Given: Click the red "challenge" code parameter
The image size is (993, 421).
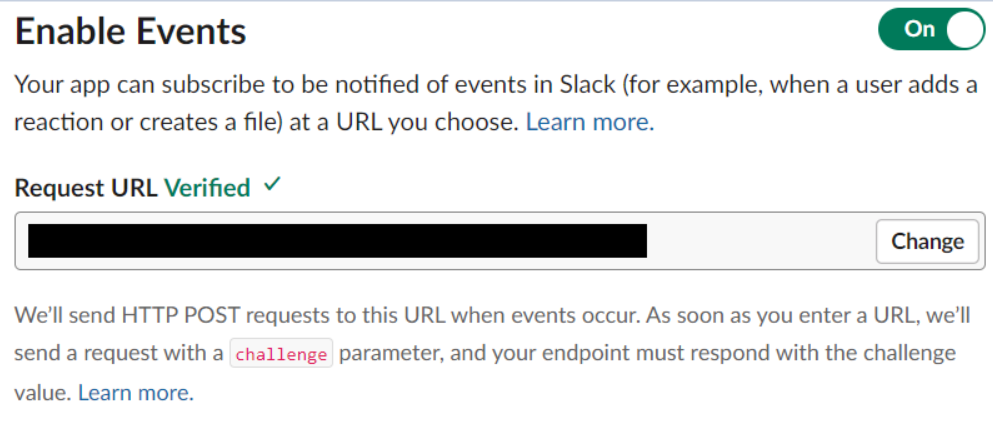Looking at the screenshot, I should coord(281,355).
